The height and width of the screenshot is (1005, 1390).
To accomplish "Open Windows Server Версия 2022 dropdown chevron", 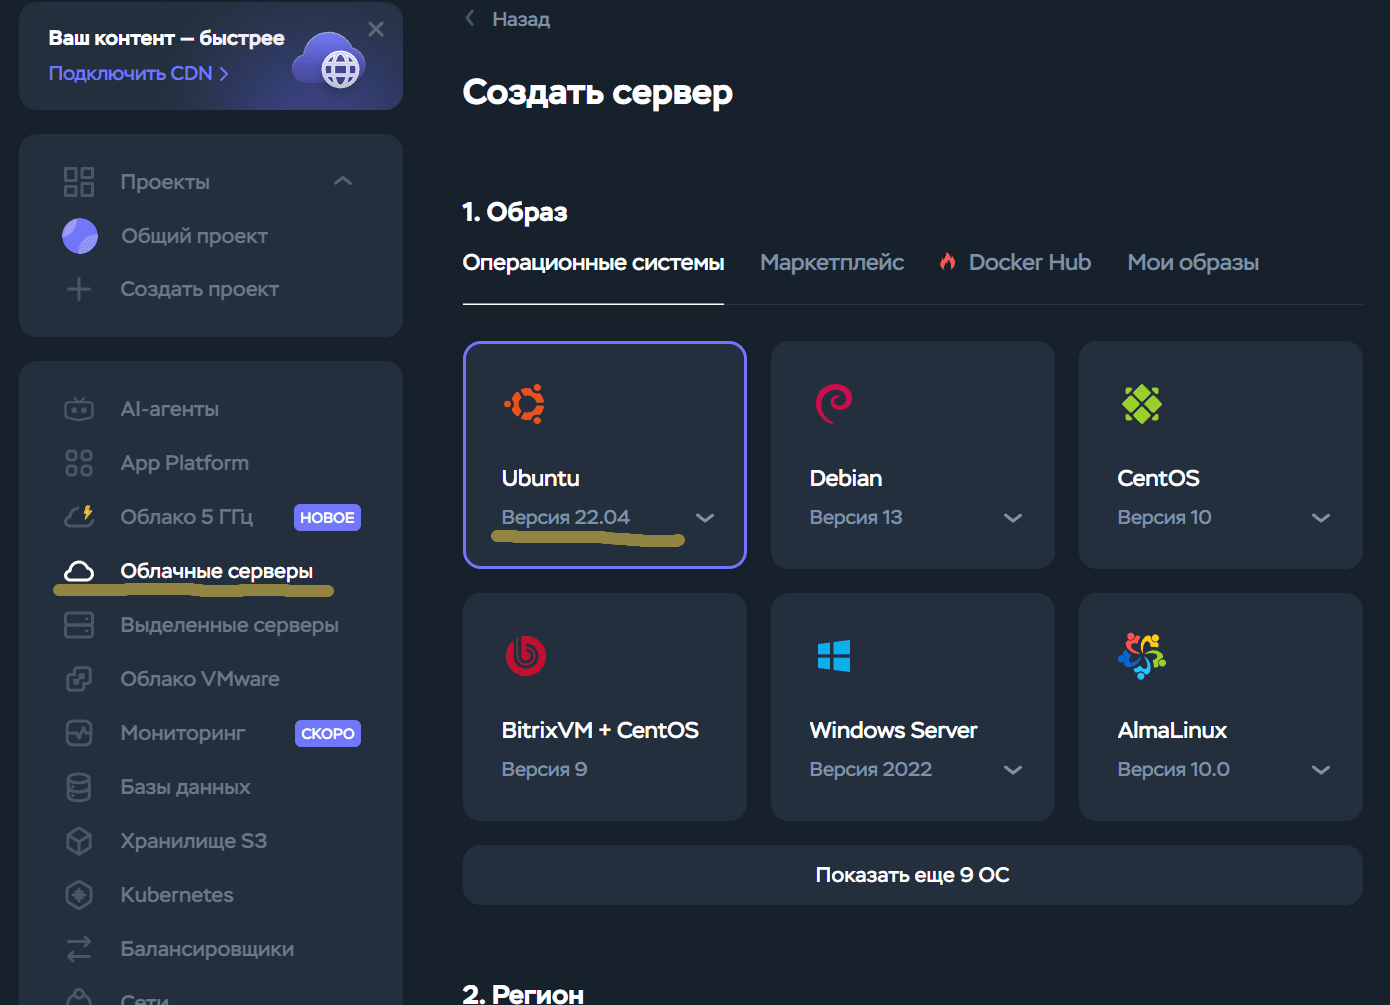I will (1013, 770).
